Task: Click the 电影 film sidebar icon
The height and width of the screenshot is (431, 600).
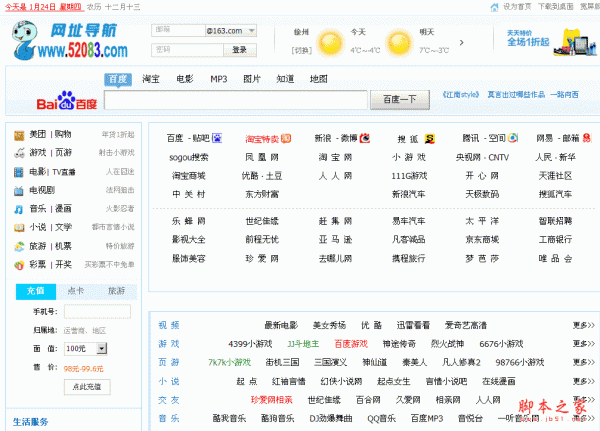Action: (x=19, y=172)
